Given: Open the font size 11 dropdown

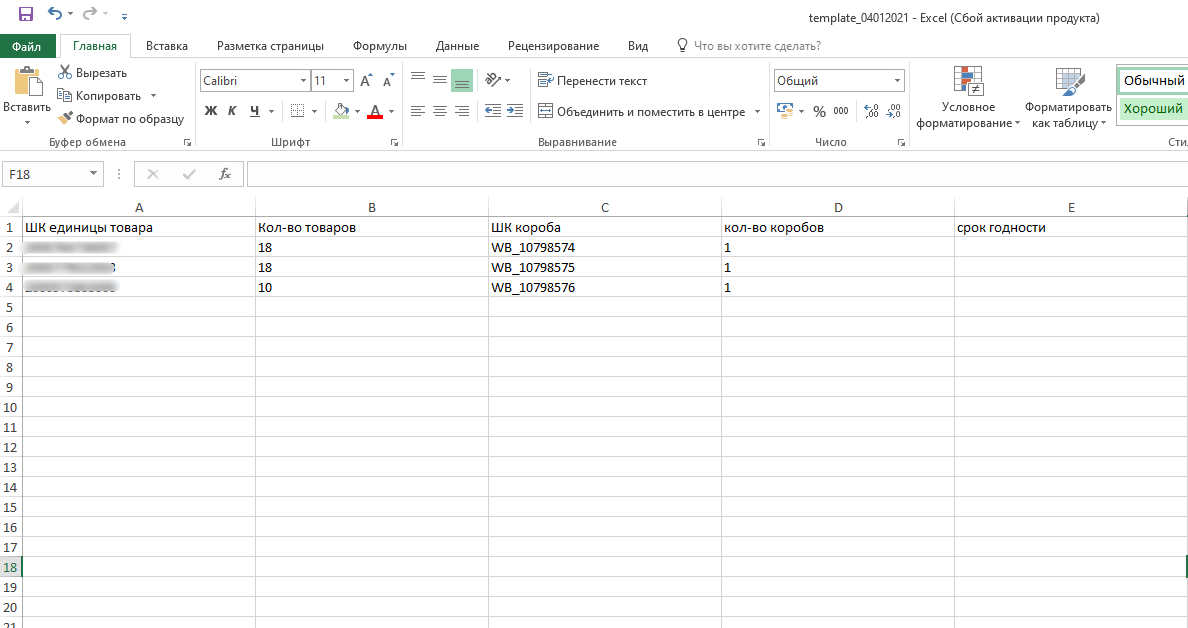Looking at the screenshot, I should (x=347, y=81).
